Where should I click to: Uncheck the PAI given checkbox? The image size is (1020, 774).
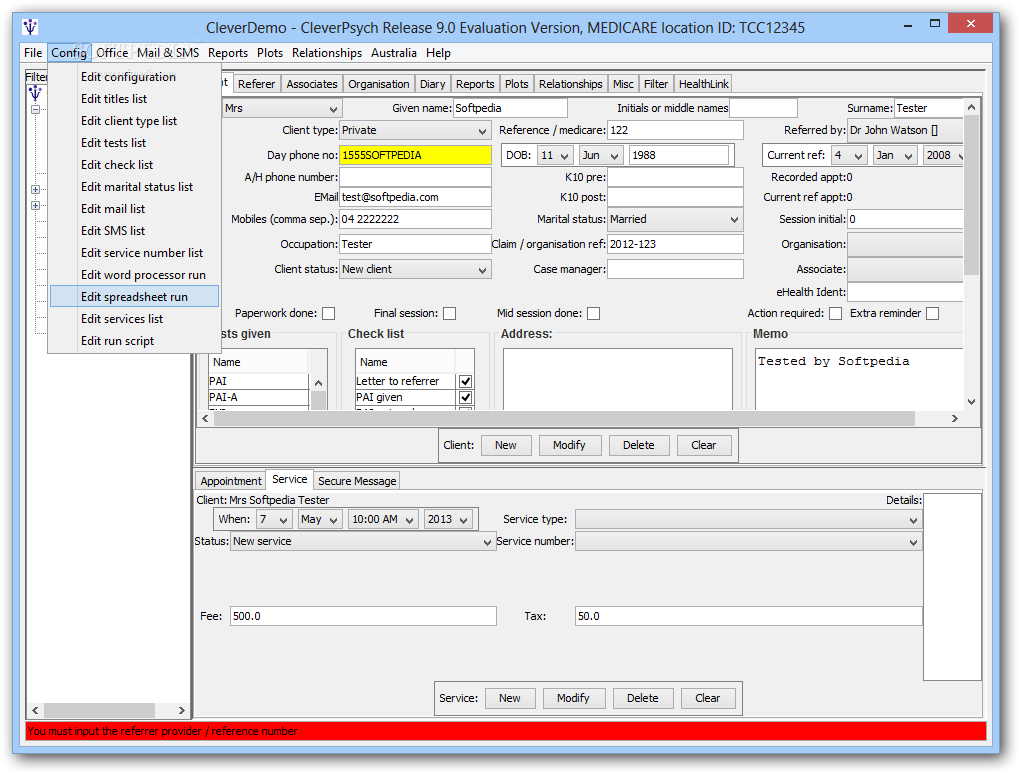click(465, 397)
